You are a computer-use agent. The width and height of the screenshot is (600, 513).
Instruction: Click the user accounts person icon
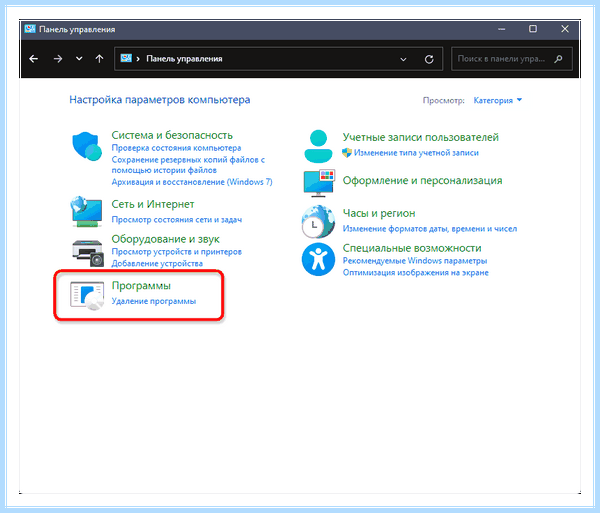[318, 147]
